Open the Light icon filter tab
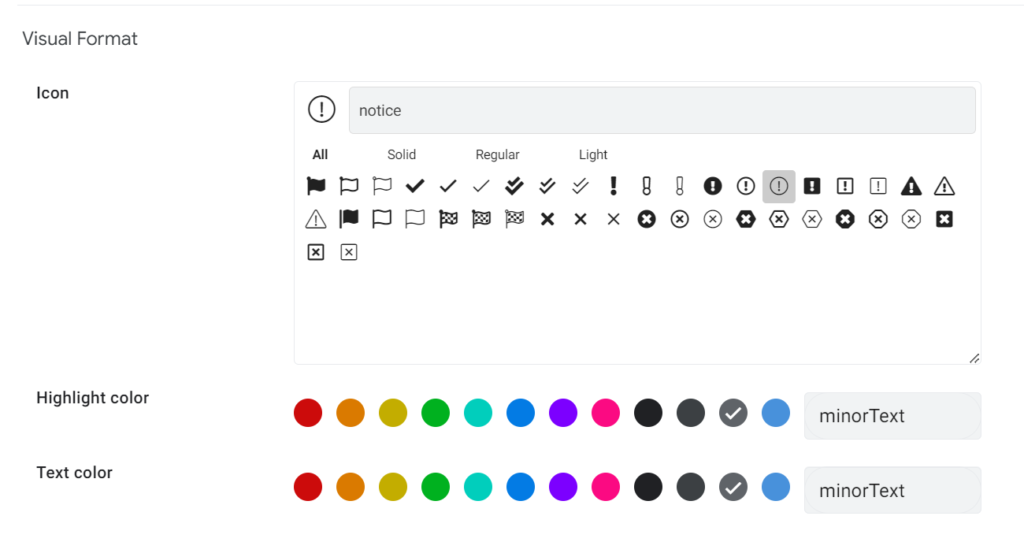This screenshot has height=553, width=1024. tap(593, 155)
